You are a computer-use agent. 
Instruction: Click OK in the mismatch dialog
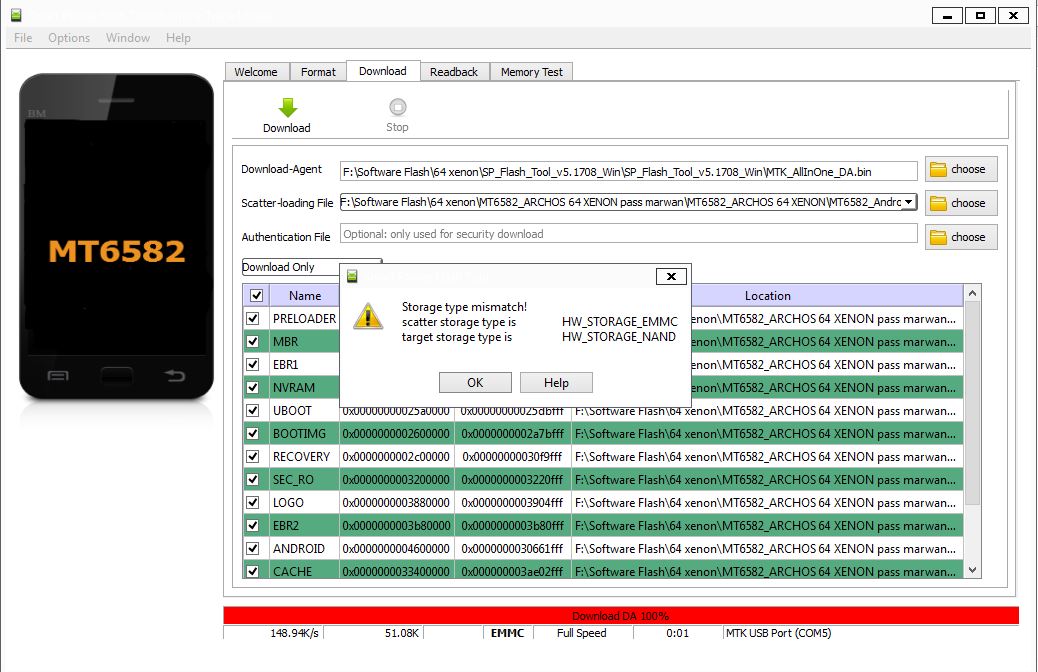point(475,383)
